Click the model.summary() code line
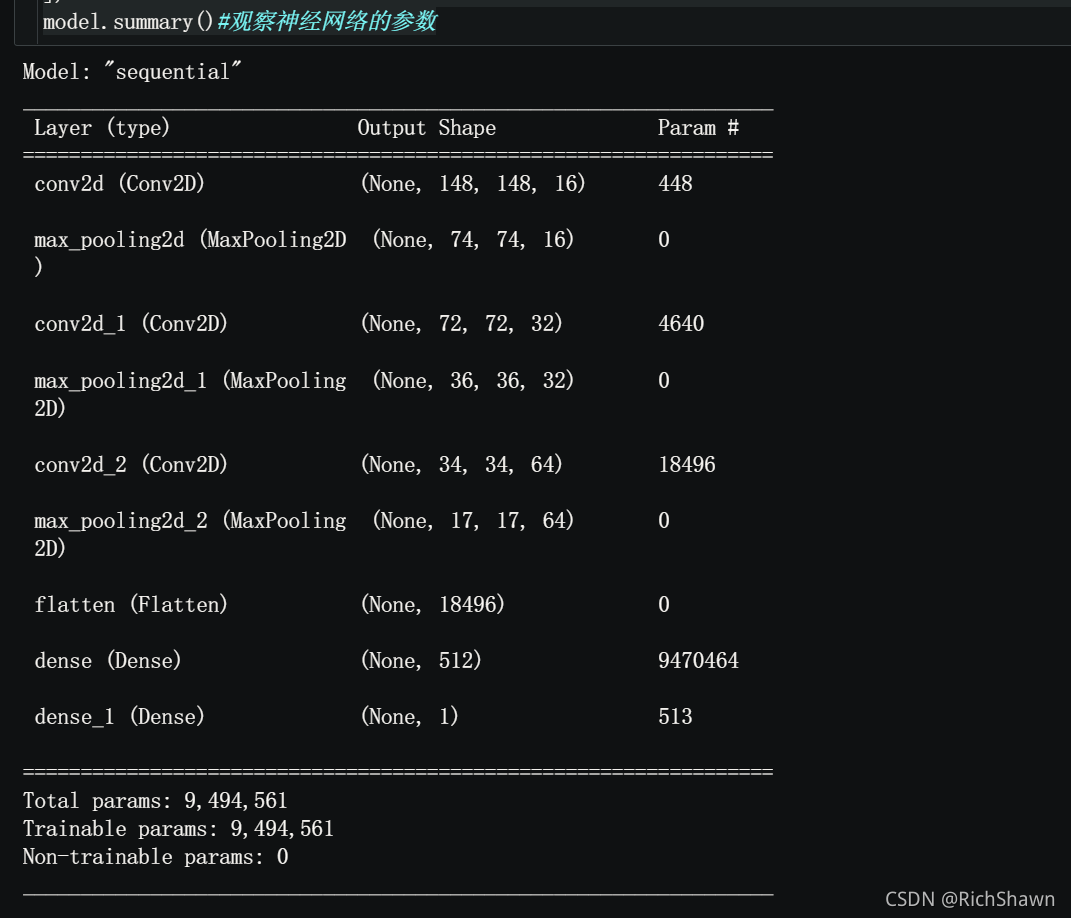This screenshot has width=1071, height=918. (x=240, y=22)
